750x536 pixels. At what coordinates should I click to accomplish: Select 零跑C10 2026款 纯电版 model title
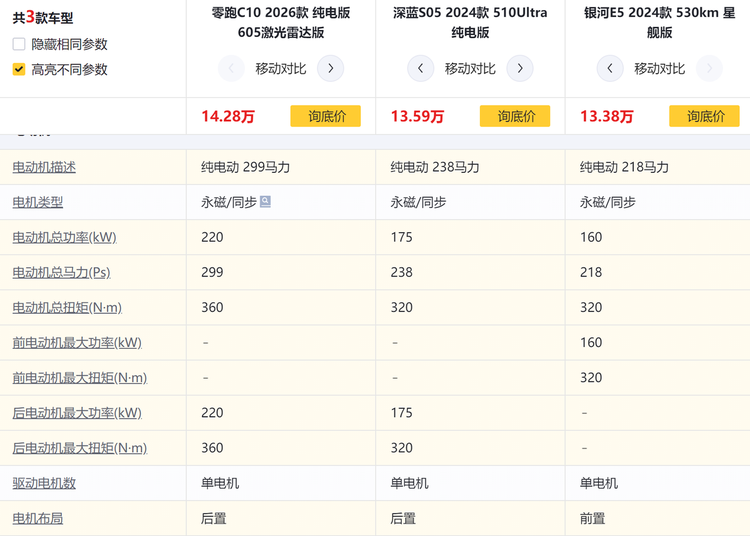click(281, 22)
